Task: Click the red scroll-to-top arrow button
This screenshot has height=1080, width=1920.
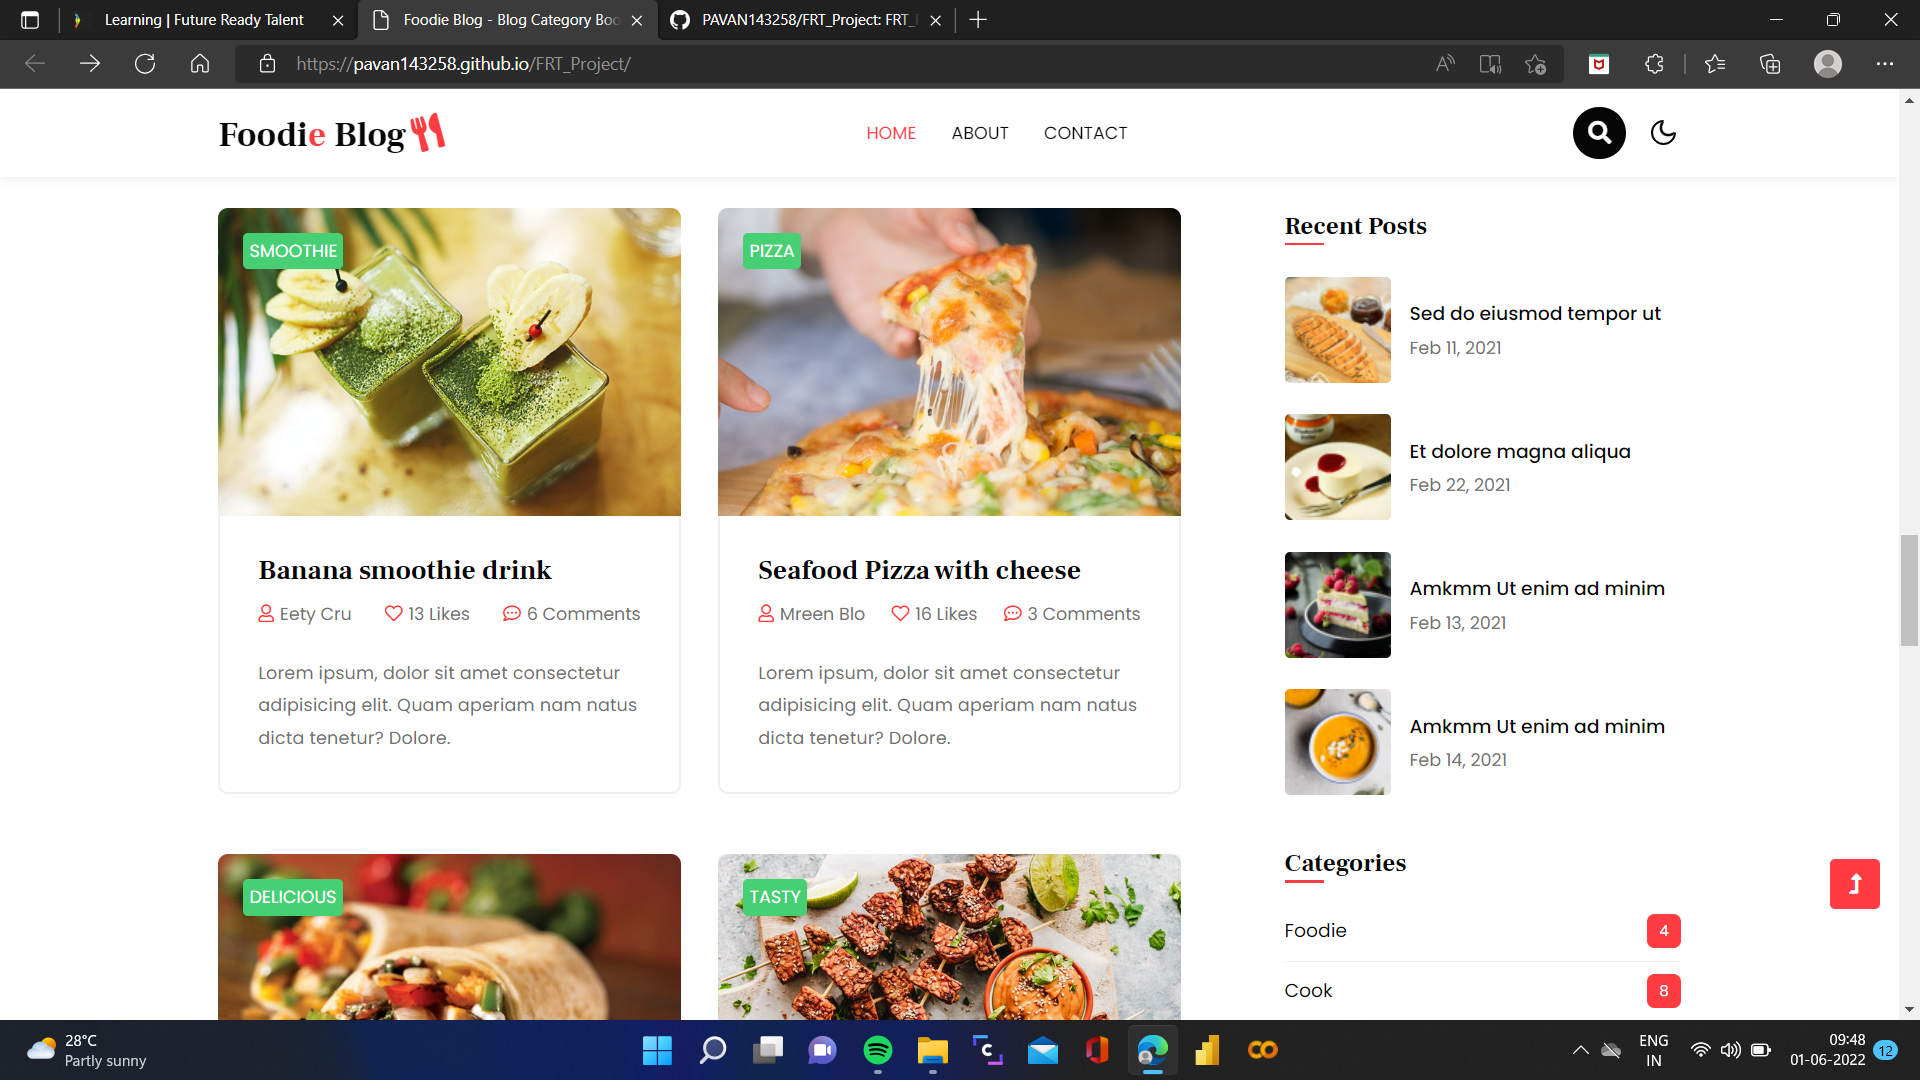Action: pos(1855,884)
